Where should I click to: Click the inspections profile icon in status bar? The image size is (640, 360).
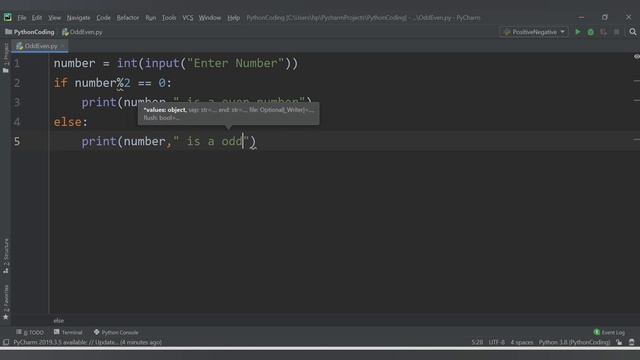631,342
